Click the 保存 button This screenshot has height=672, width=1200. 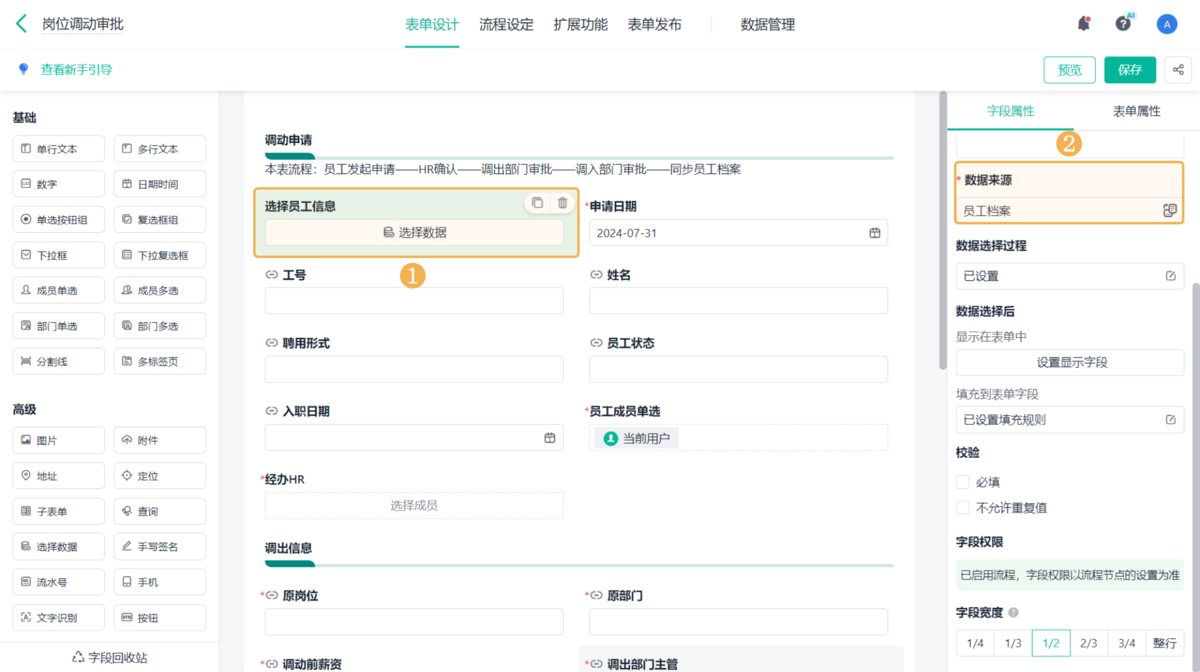pos(1130,70)
